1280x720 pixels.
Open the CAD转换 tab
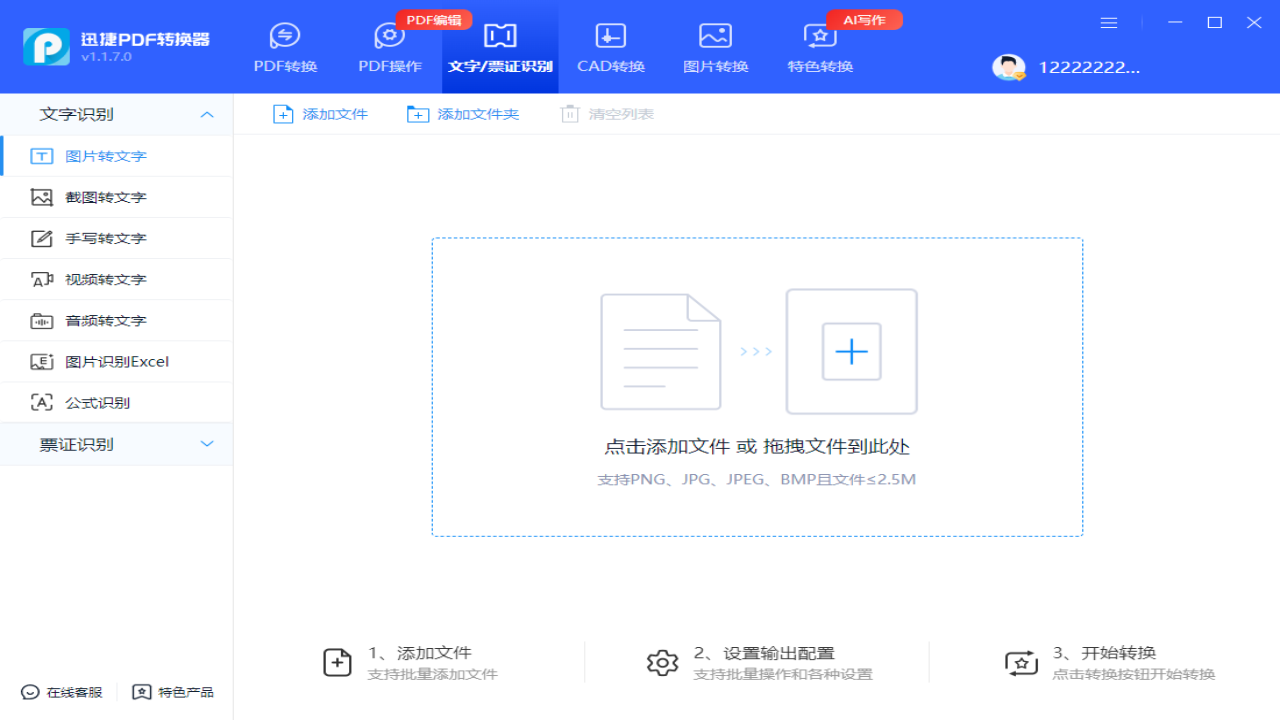pyautogui.click(x=610, y=47)
